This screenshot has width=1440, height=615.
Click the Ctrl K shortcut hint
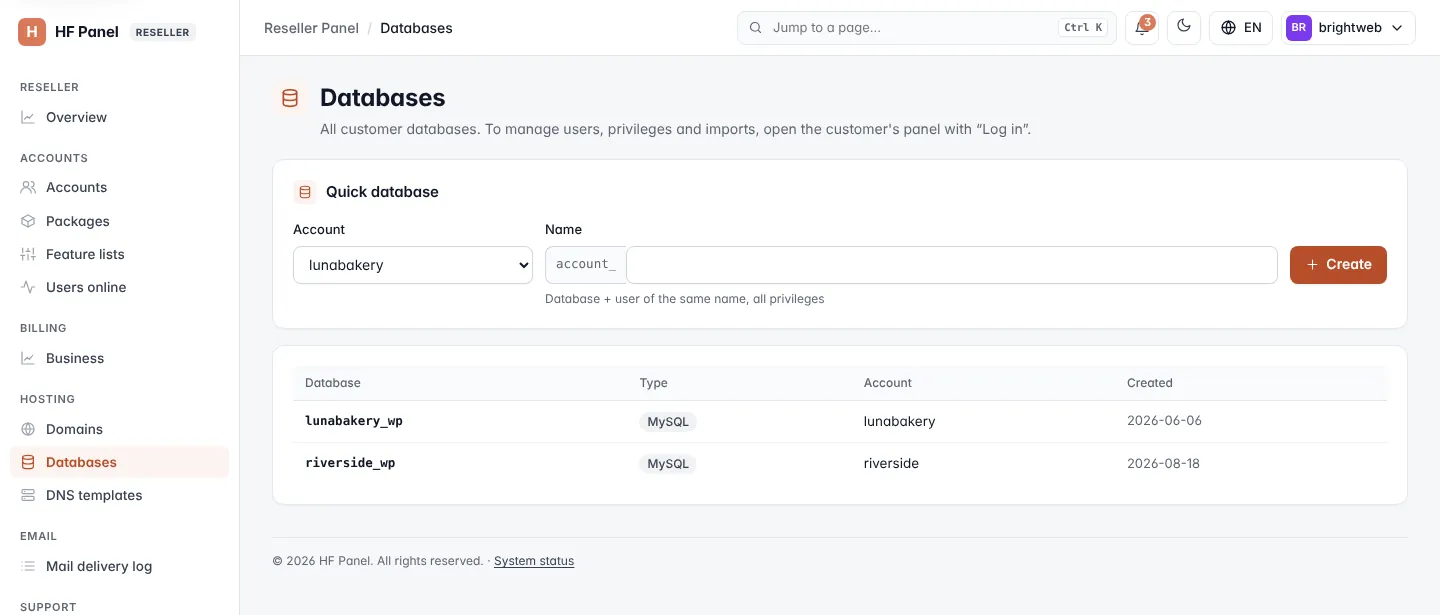click(1083, 28)
